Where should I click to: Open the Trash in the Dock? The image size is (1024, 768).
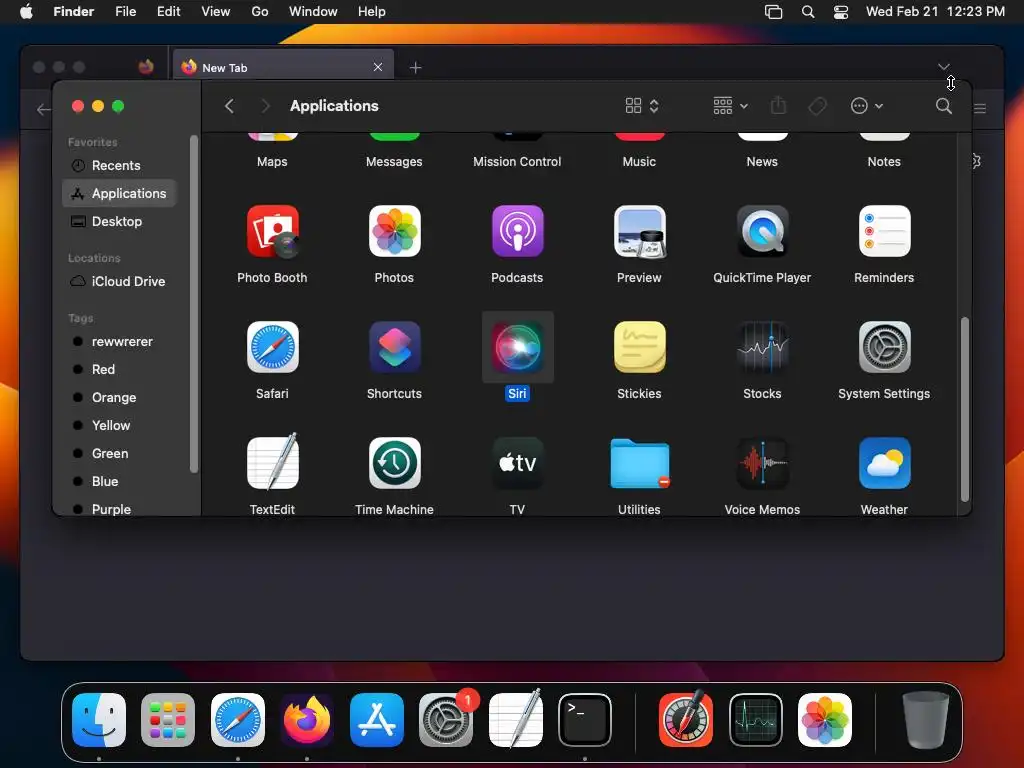925,720
